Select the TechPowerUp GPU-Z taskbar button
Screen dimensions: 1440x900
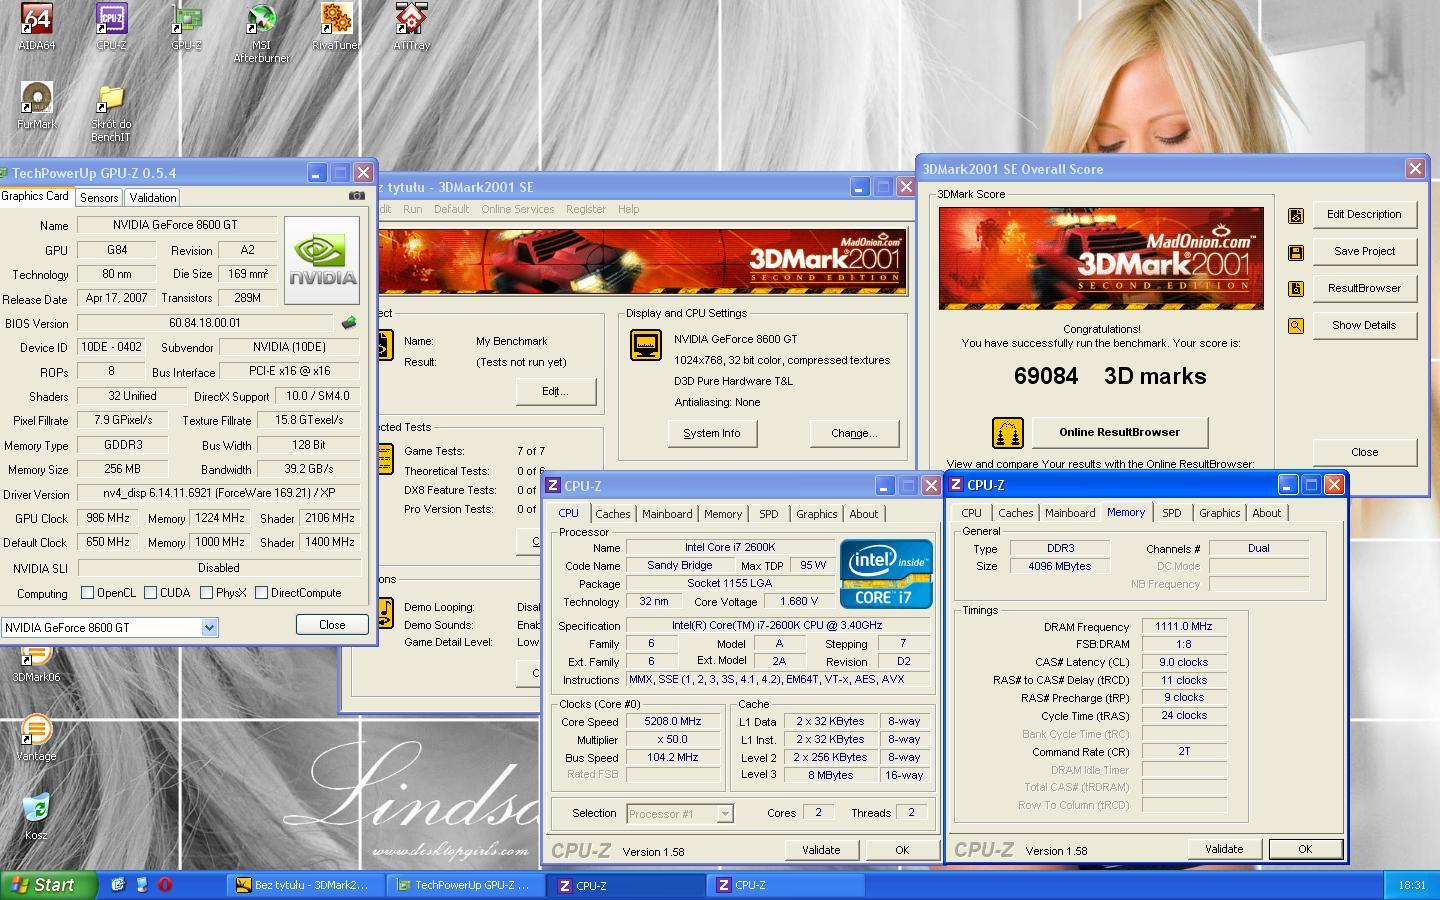tap(466, 885)
